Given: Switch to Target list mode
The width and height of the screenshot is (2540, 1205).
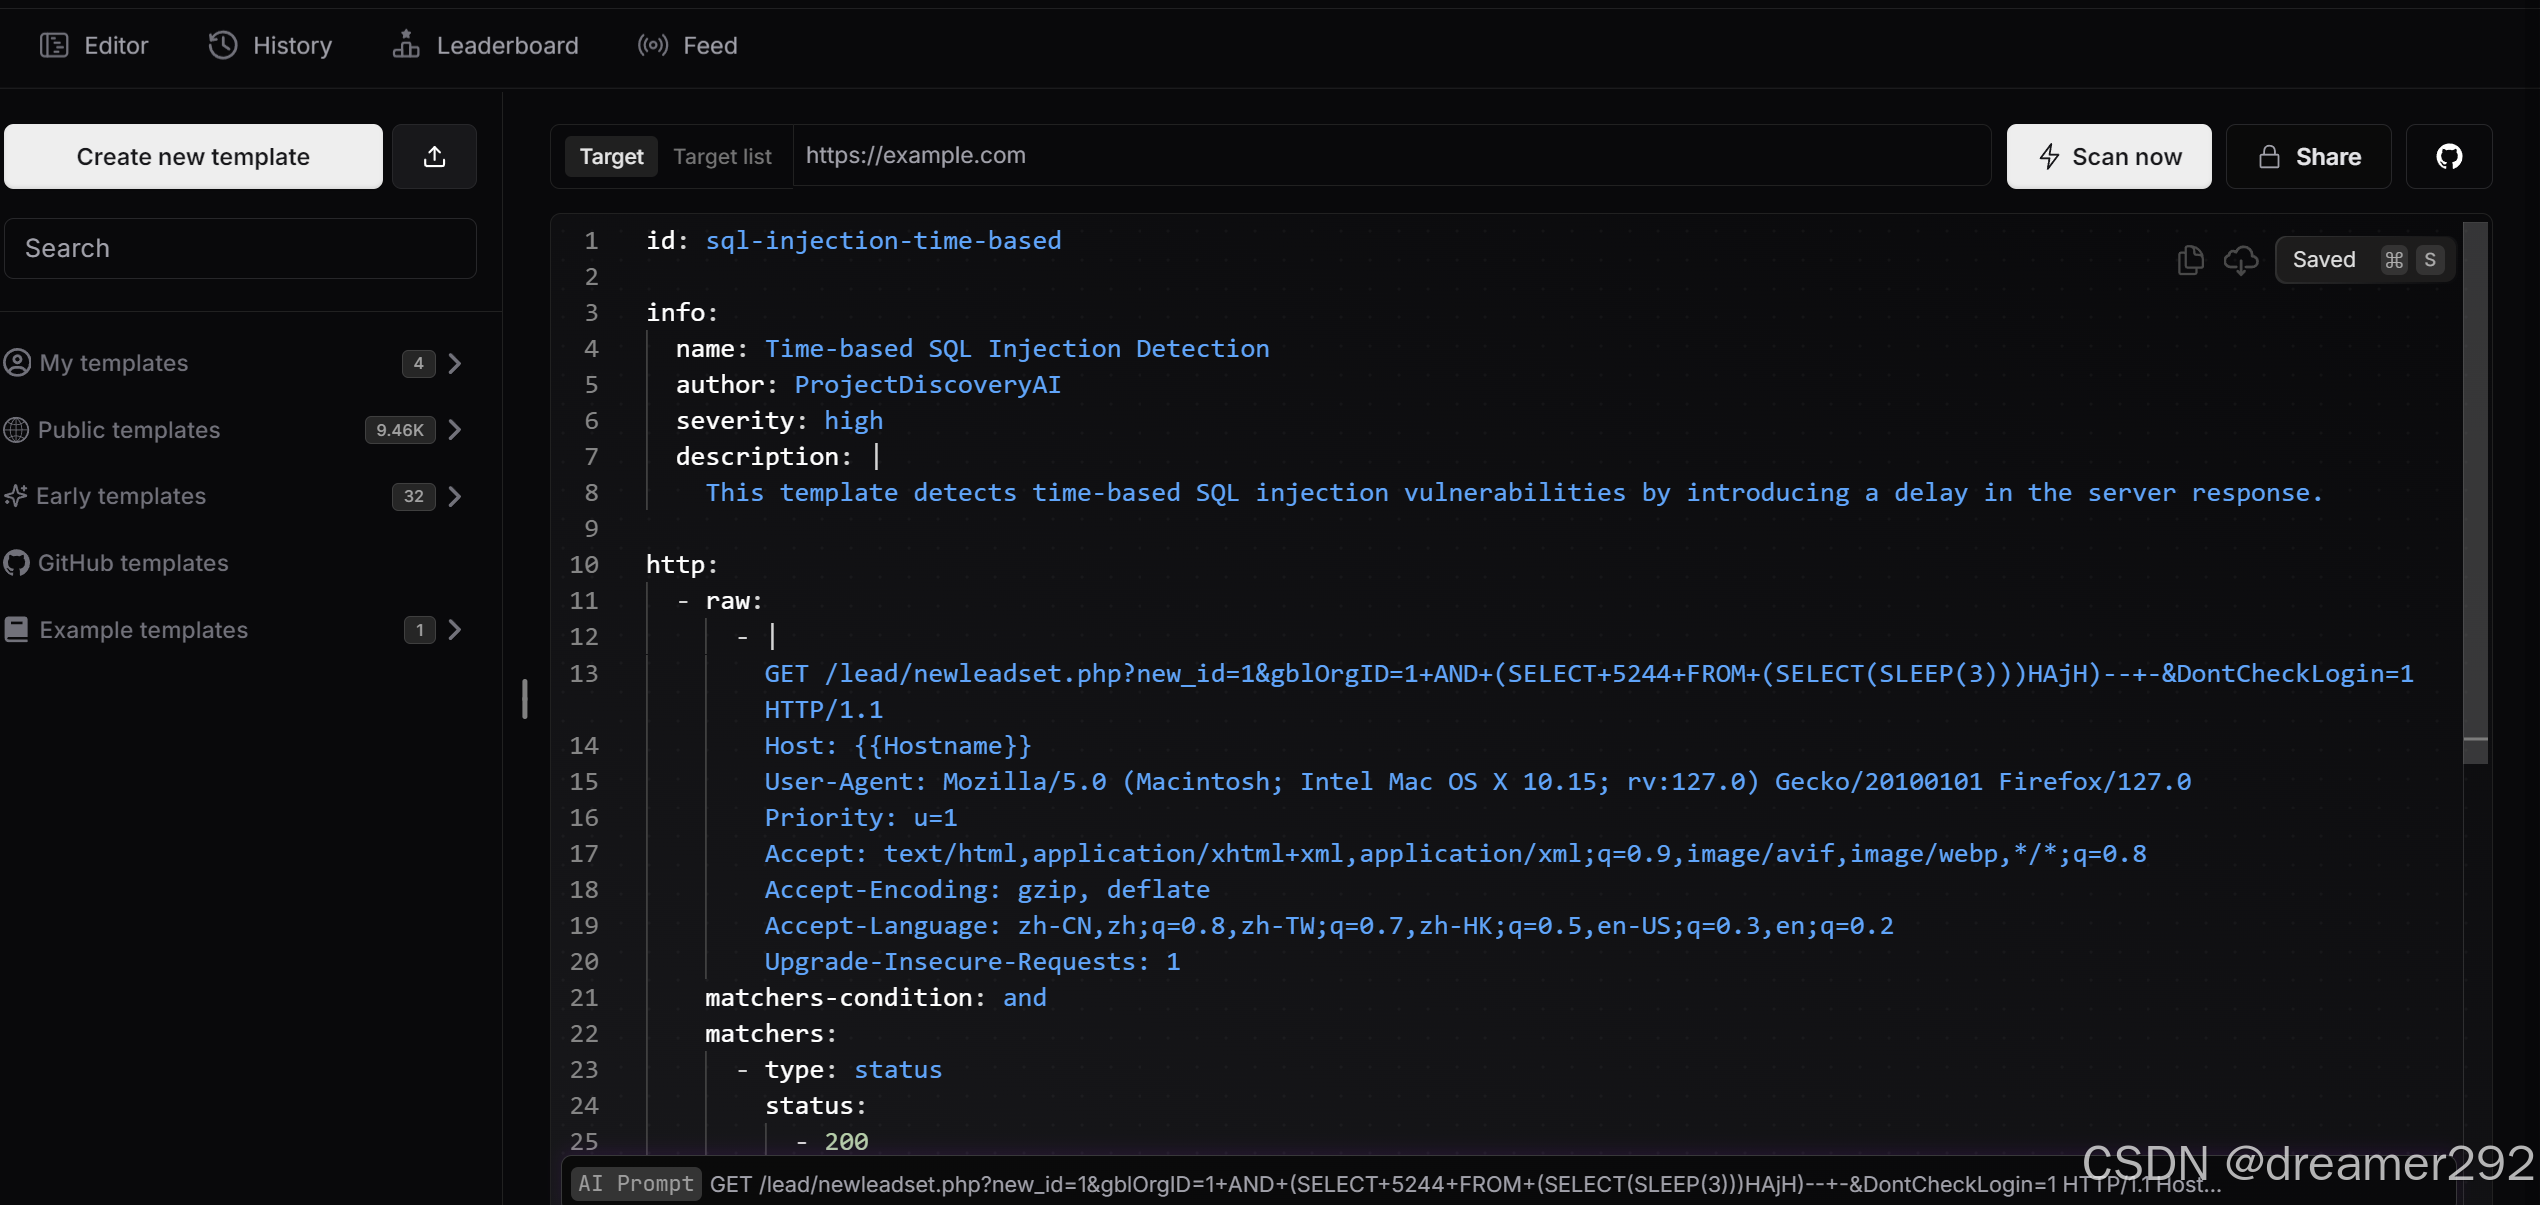Looking at the screenshot, I should point(722,157).
